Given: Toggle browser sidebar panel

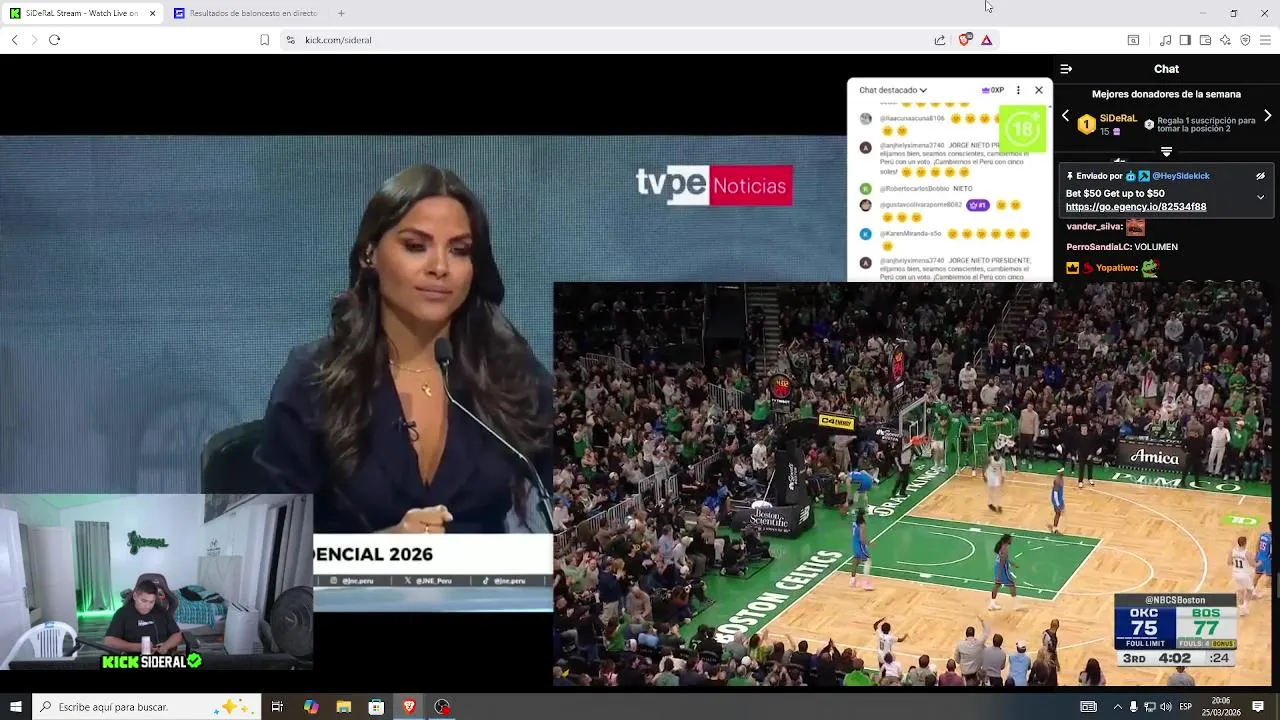Looking at the screenshot, I should coord(1185,40).
